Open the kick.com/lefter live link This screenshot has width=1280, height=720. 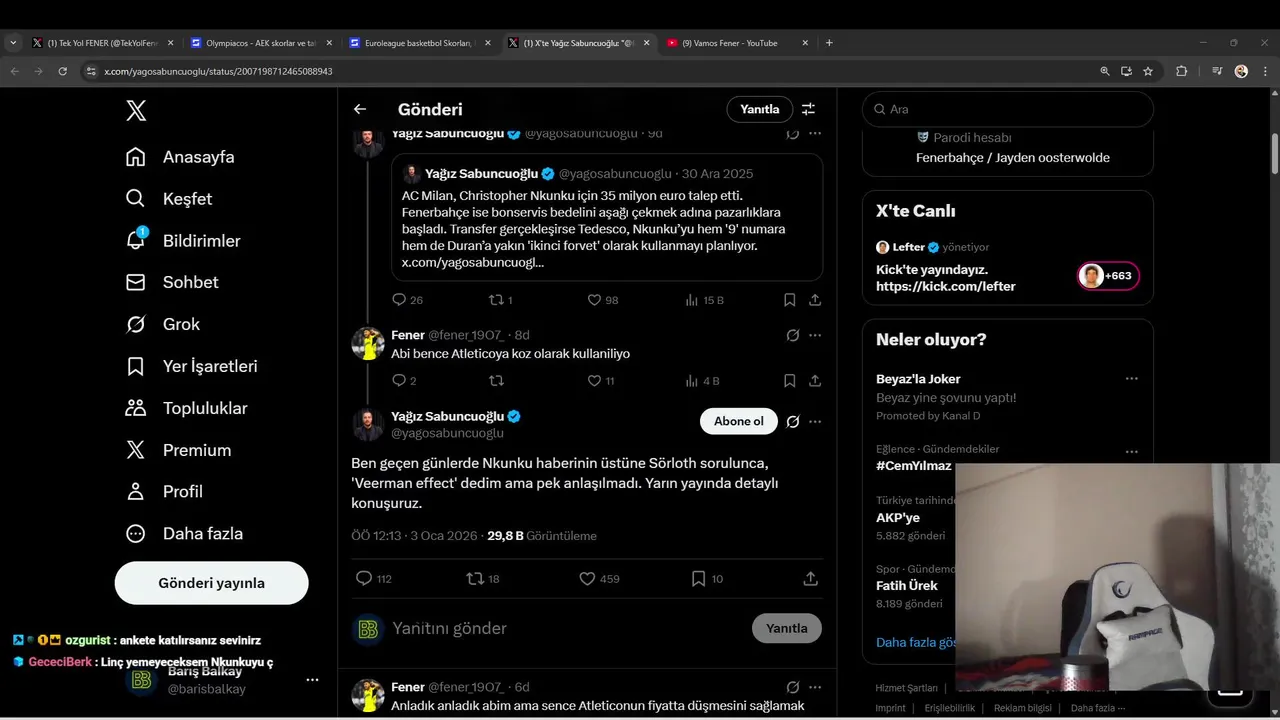(946, 287)
